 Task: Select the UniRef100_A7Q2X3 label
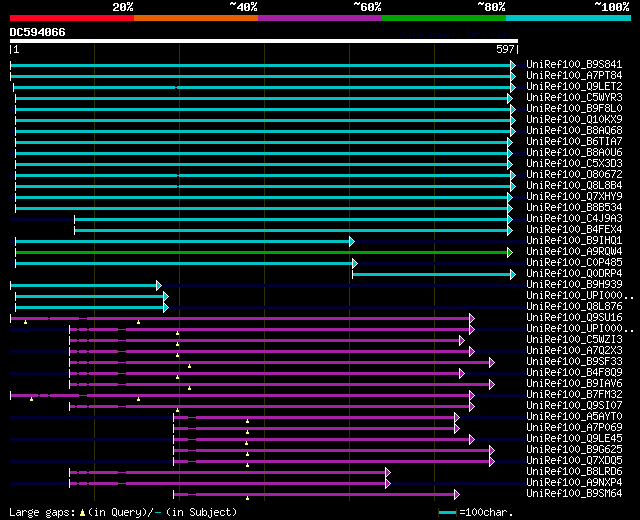(x=574, y=351)
